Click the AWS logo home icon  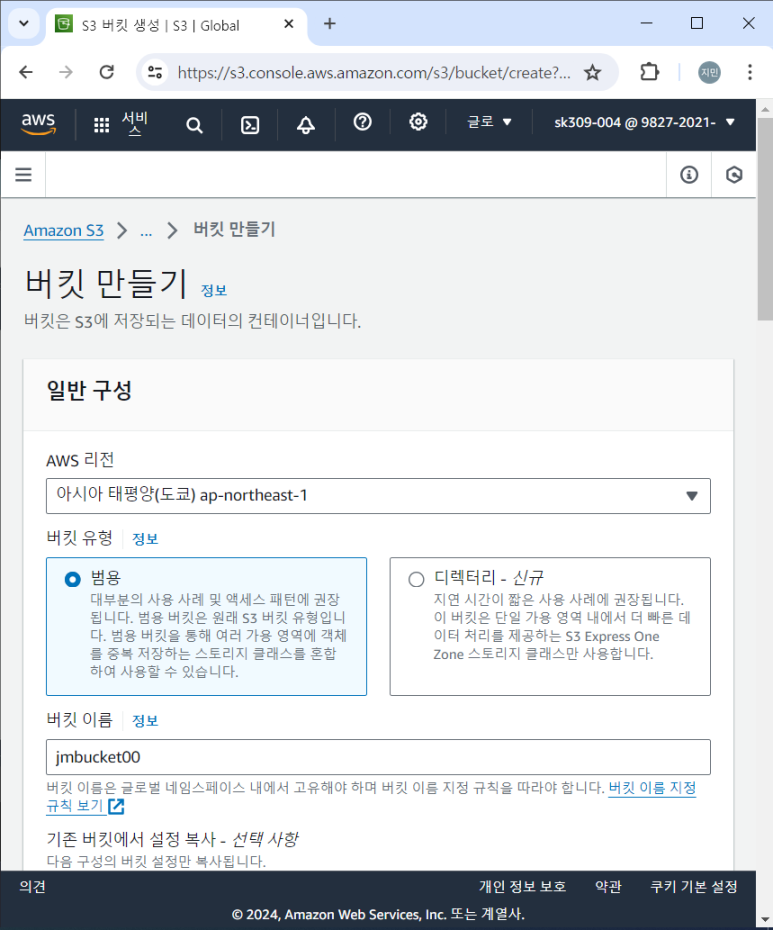39,123
